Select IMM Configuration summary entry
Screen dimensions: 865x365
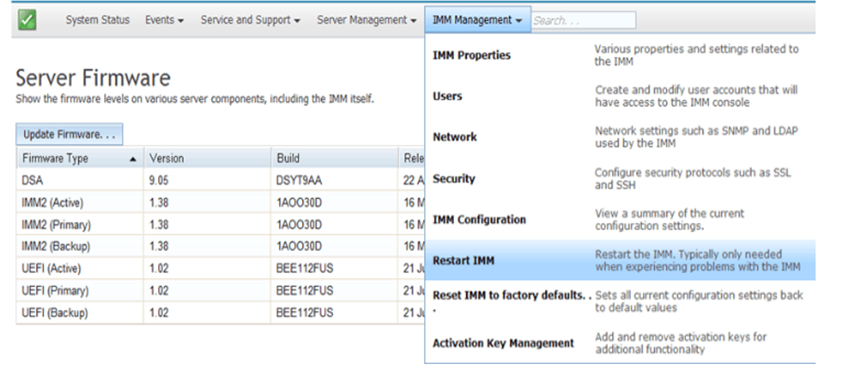(620, 219)
